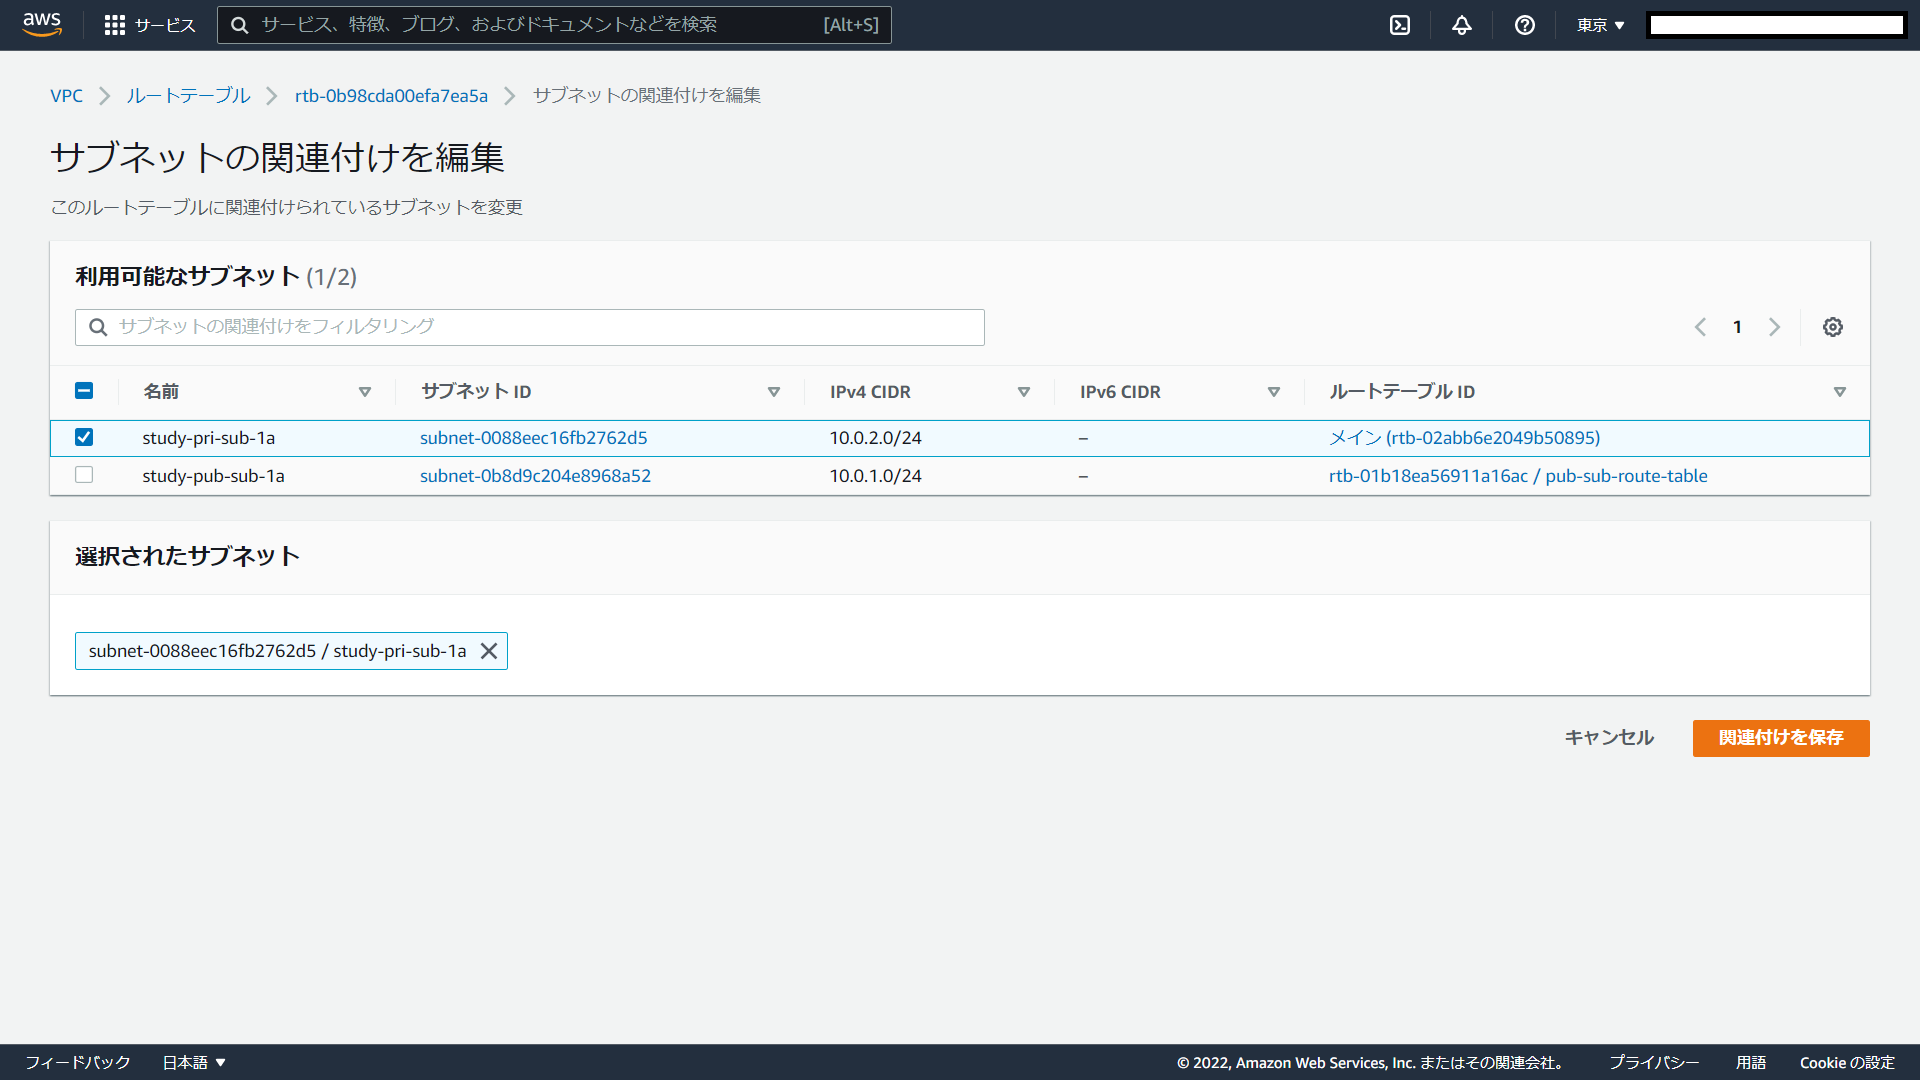Check the study-pub-sub-1a subnet checkbox
This screenshot has width=1920, height=1080.
coord(84,475)
